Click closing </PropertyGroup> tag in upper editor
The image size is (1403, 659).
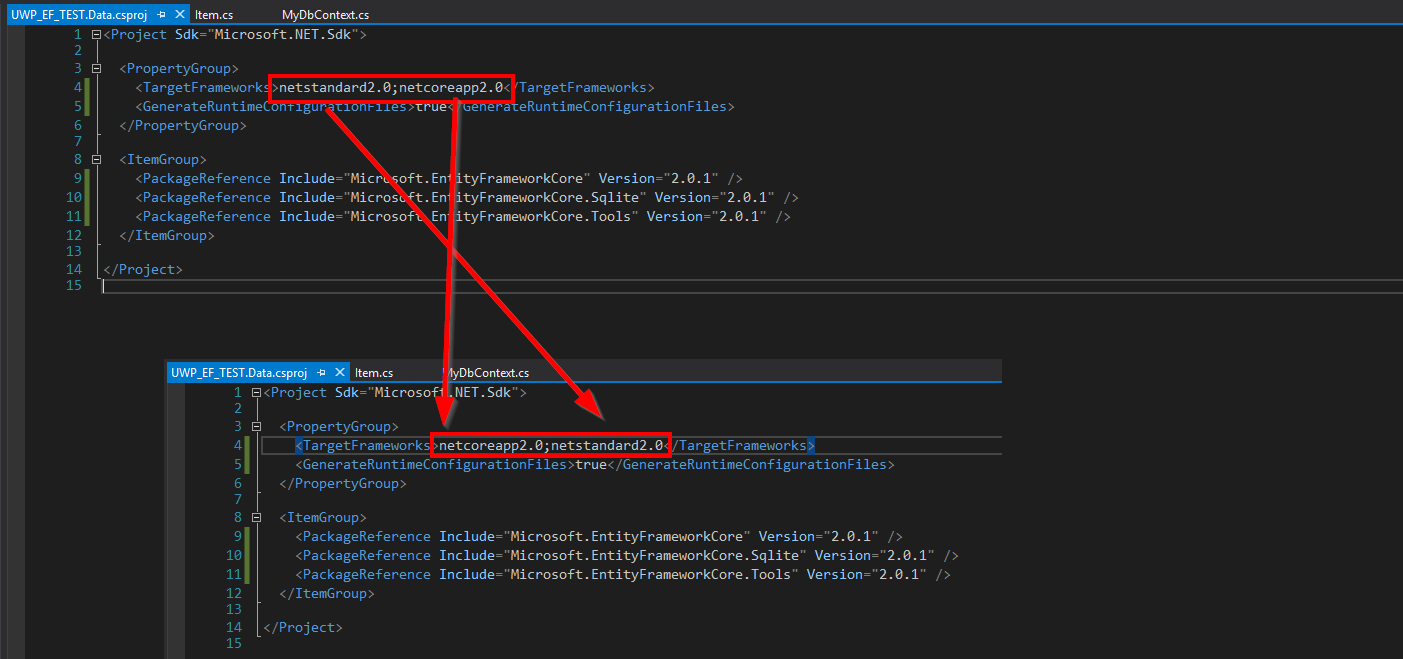183,126
